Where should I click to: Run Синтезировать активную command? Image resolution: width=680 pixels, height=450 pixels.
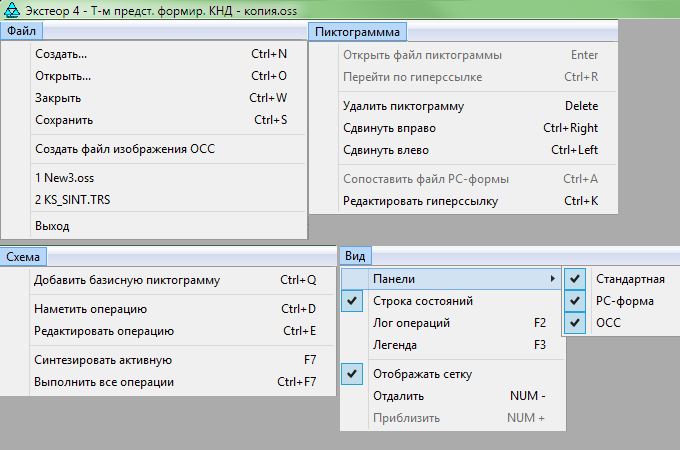pyautogui.click(x=104, y=359)
